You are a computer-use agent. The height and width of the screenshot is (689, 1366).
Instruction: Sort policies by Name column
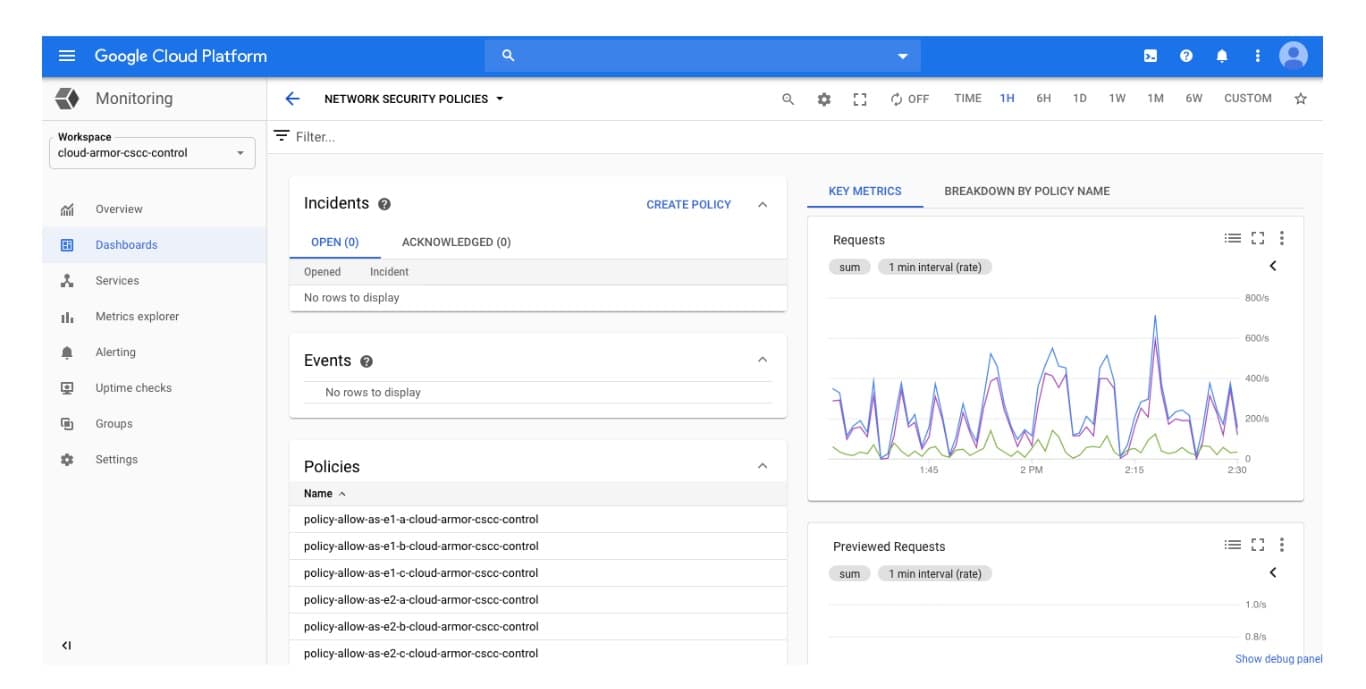pos(325,494)
